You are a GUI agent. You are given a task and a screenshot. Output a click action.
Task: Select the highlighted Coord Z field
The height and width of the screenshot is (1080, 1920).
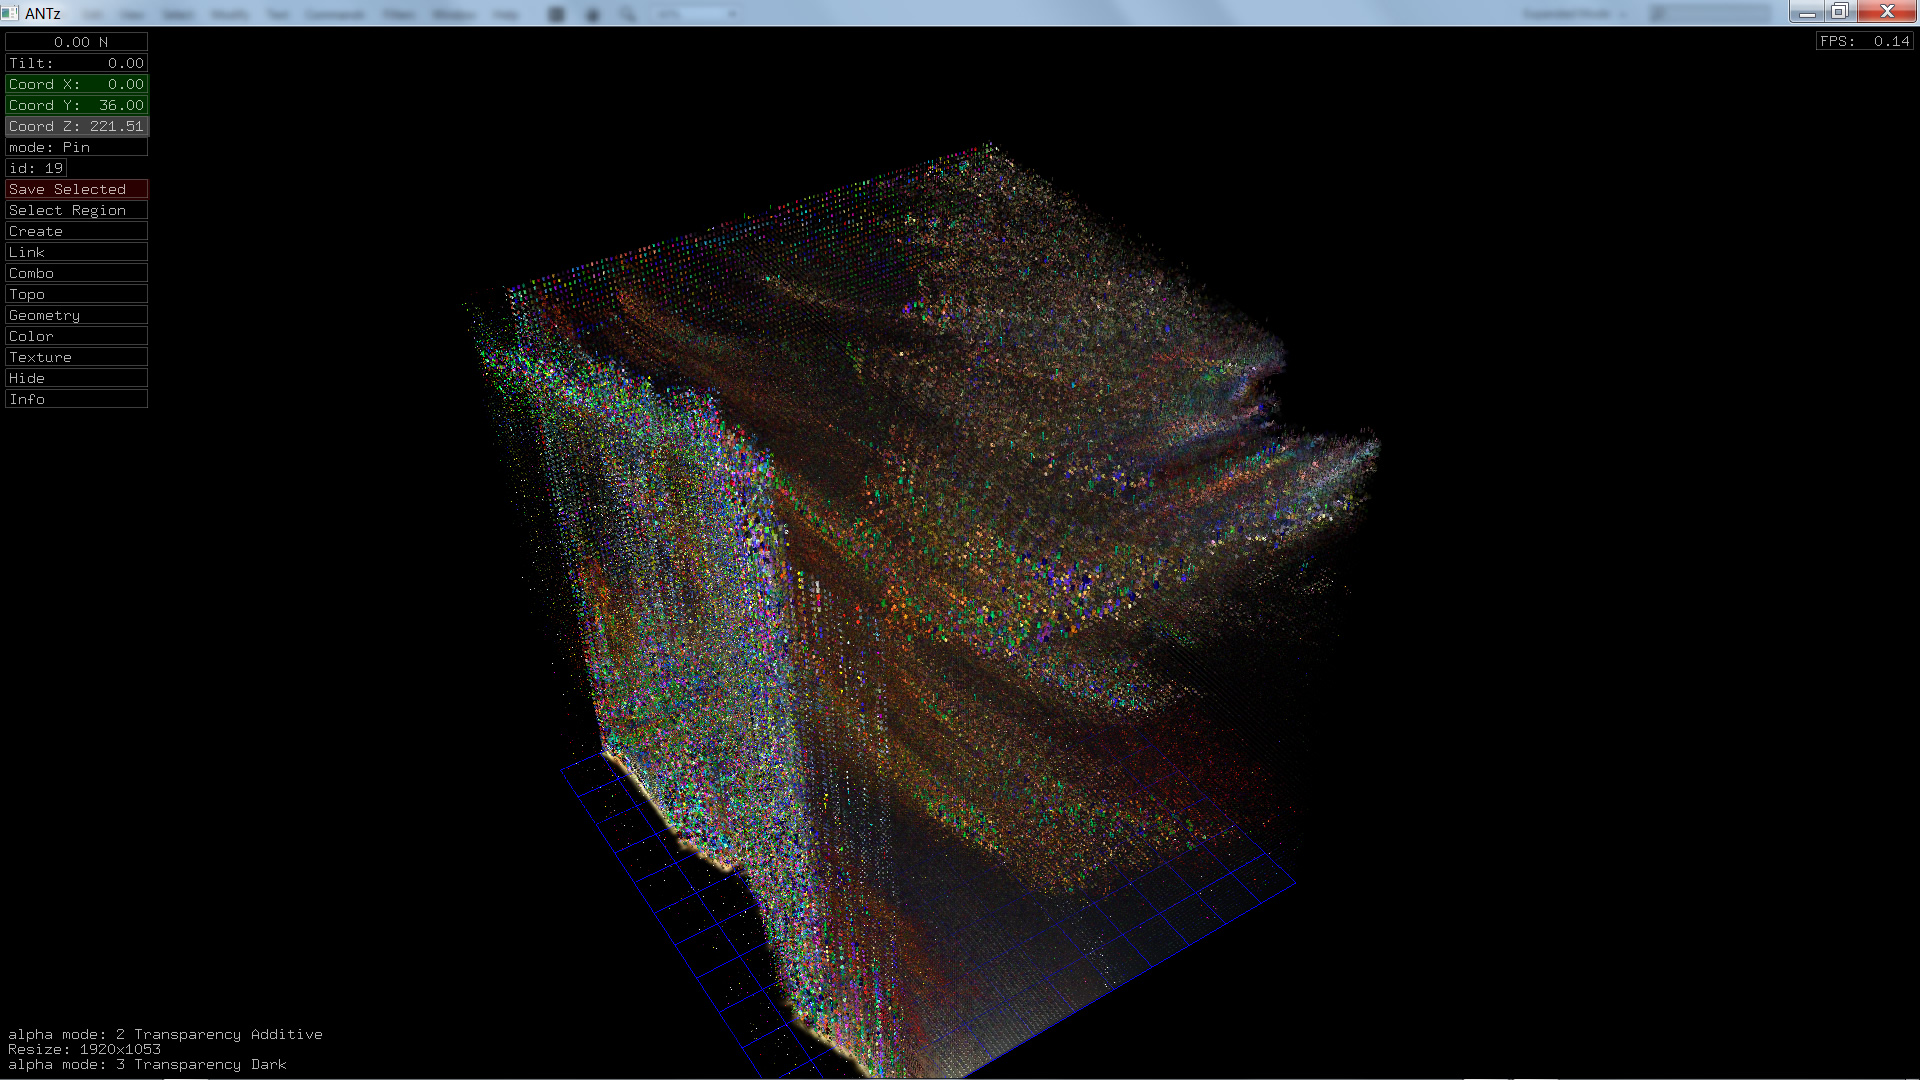pos(76,126)
